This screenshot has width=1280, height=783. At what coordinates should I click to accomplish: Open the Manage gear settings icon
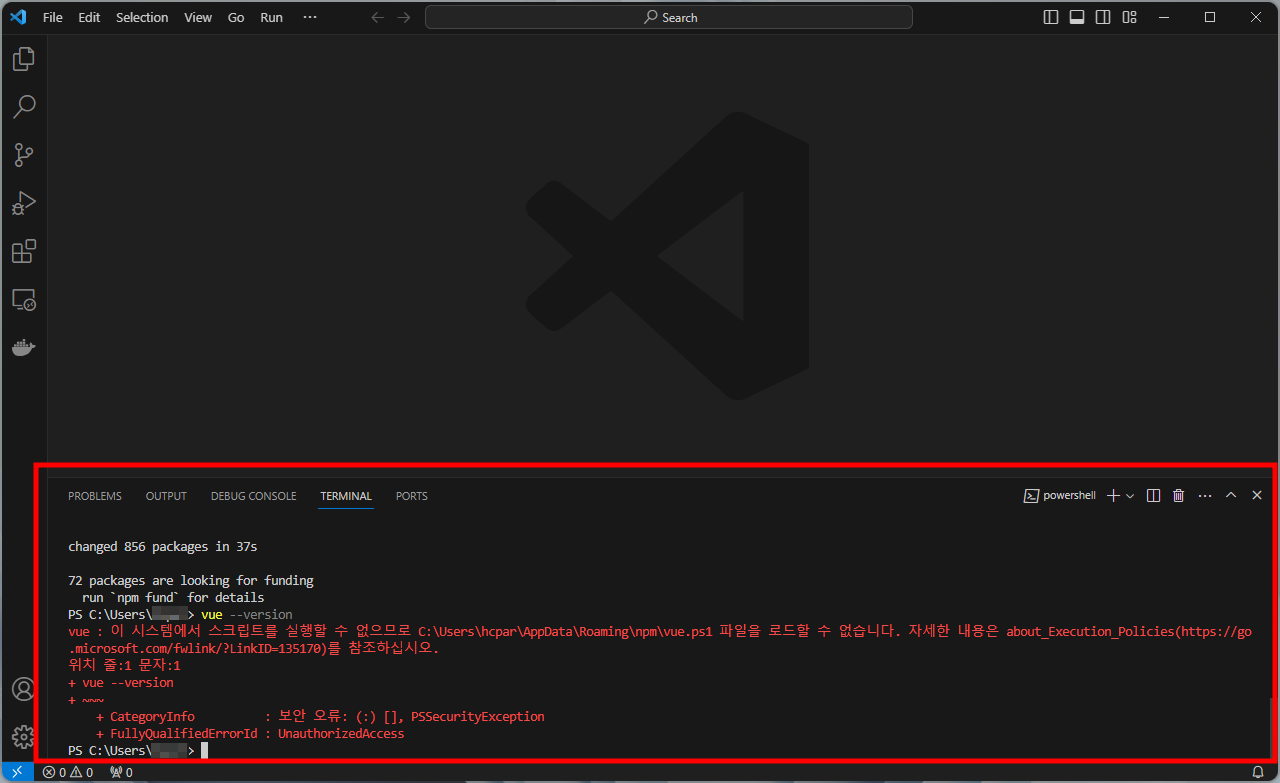(23, 737)
